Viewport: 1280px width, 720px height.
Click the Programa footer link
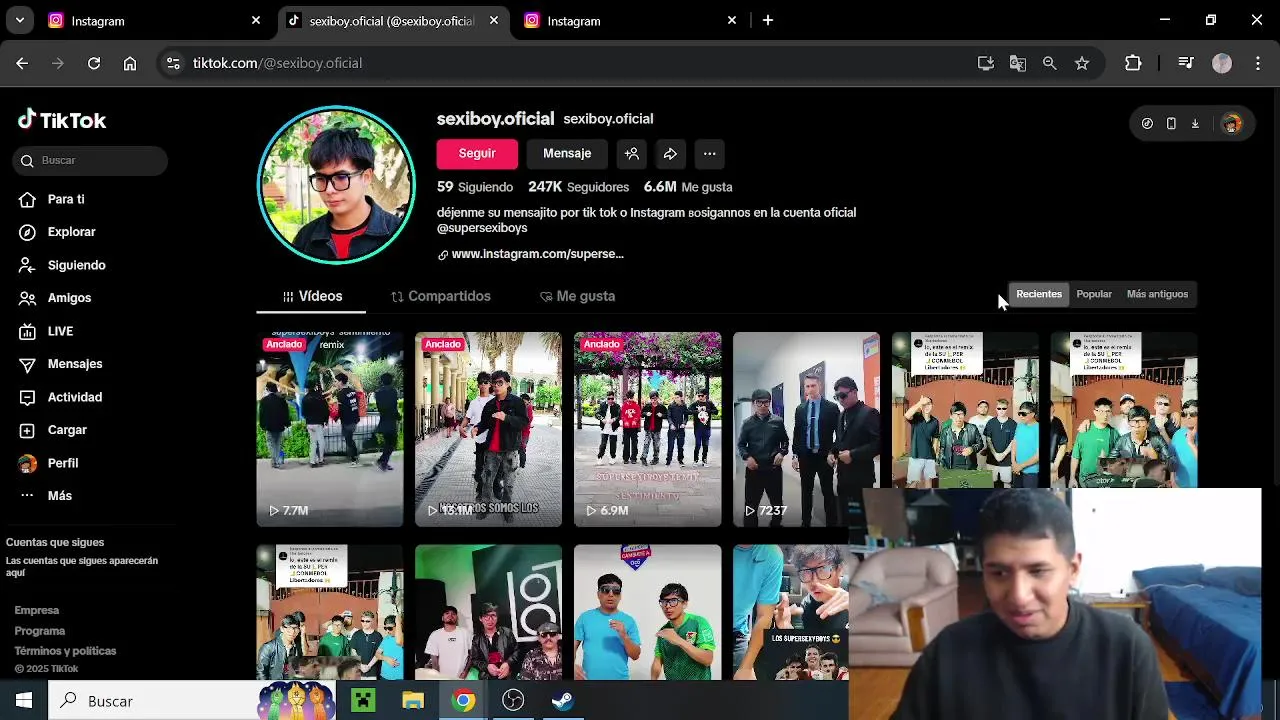click(40, 631)
